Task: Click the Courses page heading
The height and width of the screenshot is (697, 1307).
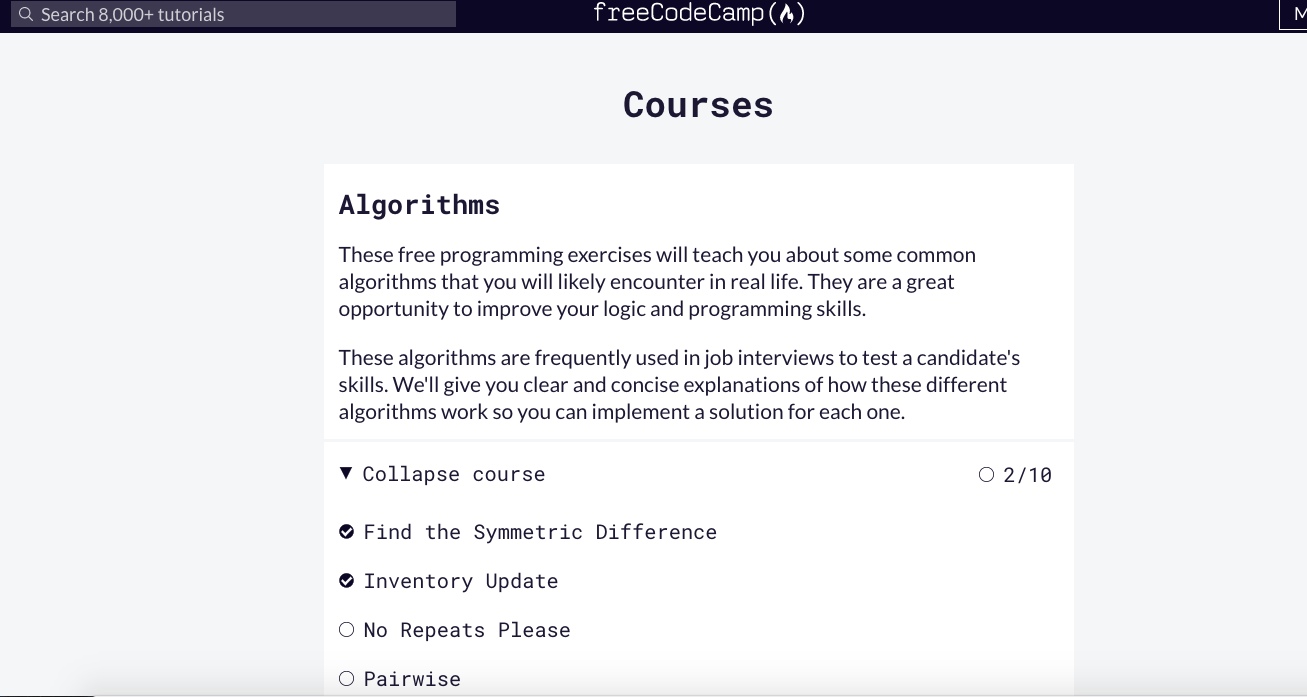Action: (x=698, y=105)
